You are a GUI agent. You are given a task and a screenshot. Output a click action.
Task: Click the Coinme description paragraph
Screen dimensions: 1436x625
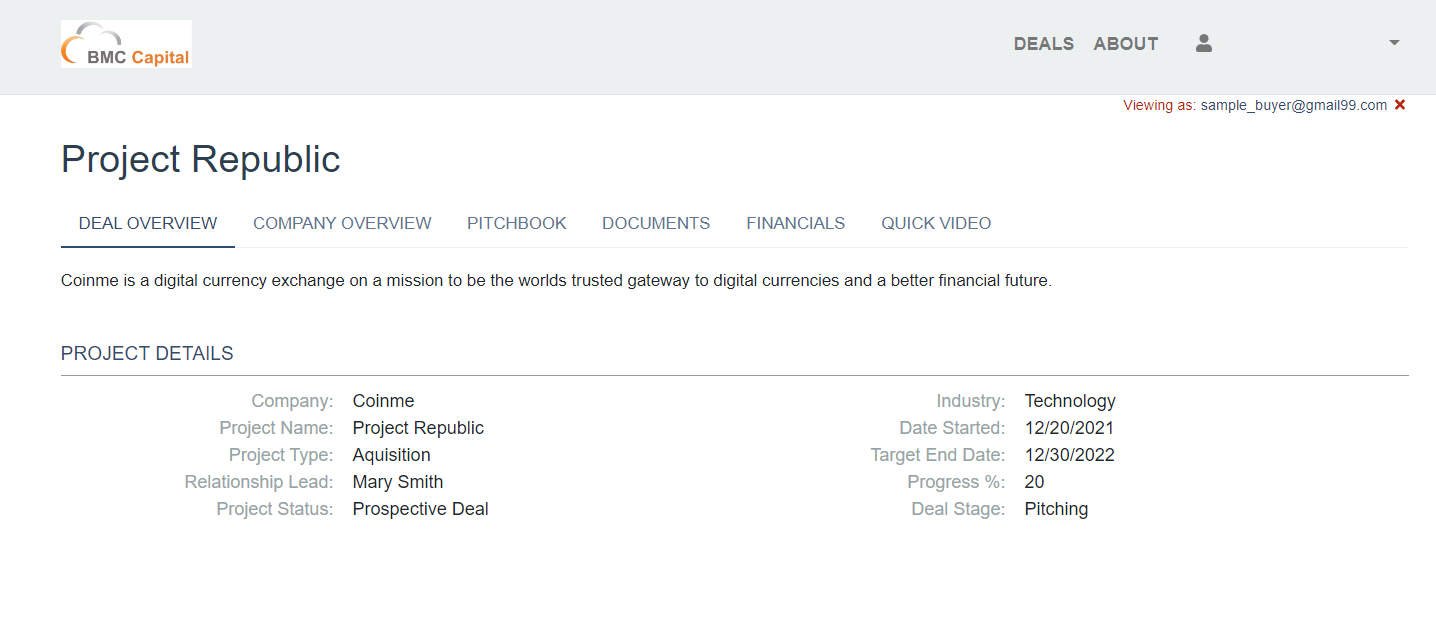[x=556, y=281]
